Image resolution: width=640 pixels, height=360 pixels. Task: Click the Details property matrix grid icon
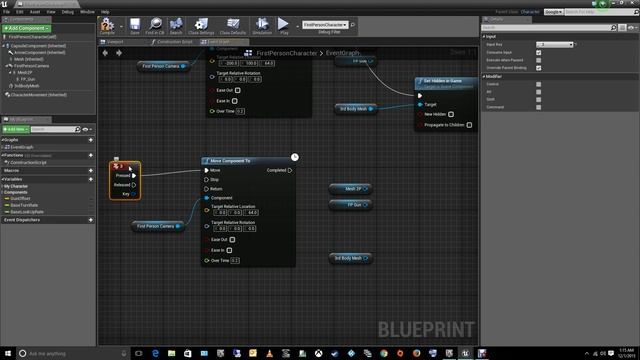[x=622, y=28]
